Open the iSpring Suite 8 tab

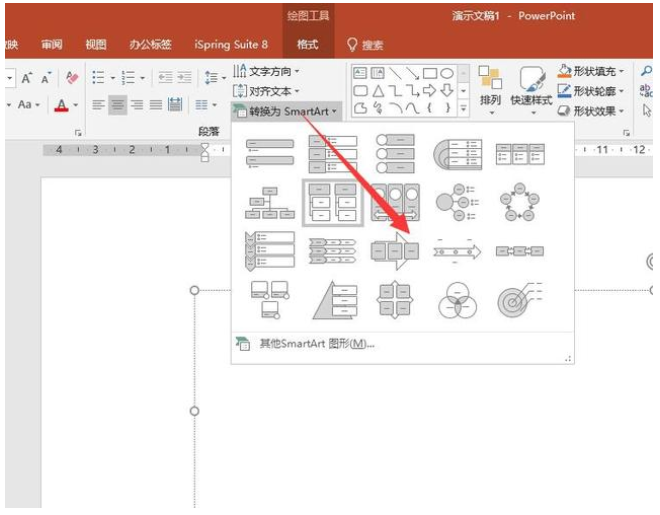point(231,44)
